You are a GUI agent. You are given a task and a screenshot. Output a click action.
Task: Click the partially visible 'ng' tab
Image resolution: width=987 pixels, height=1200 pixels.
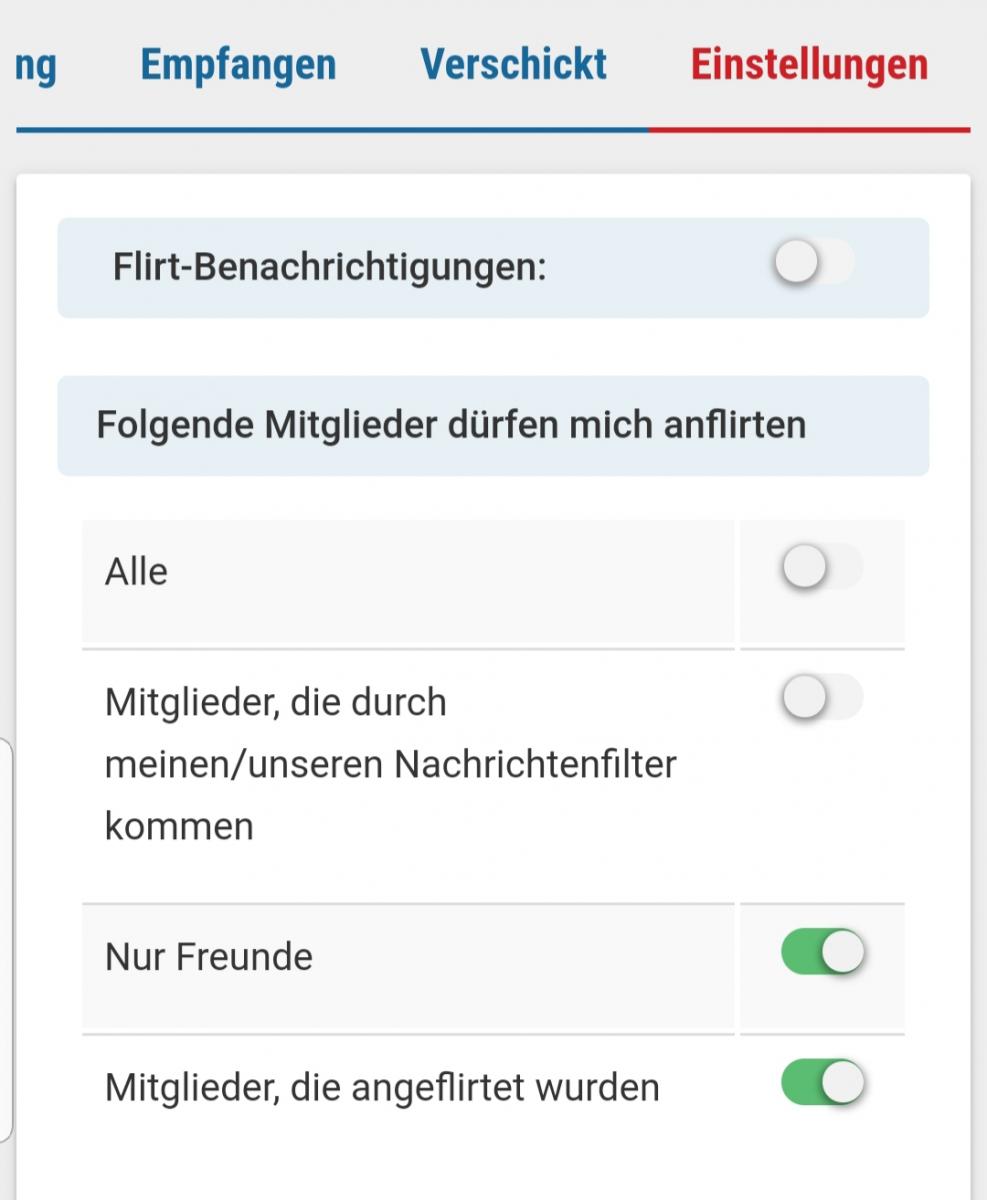[37, 65]
